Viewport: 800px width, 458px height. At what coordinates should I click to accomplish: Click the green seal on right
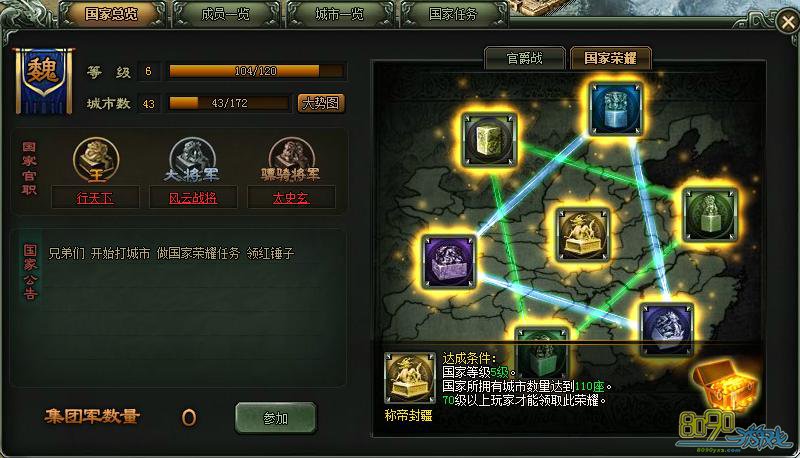710,214
